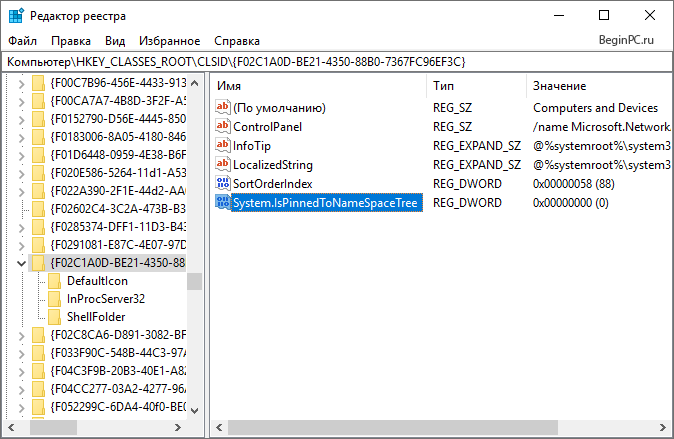The height and width of the screenshot is (439, 674).
Task: Expand the {F02C8CA6-D891-3082 tree node
Action: click(21, 336)
